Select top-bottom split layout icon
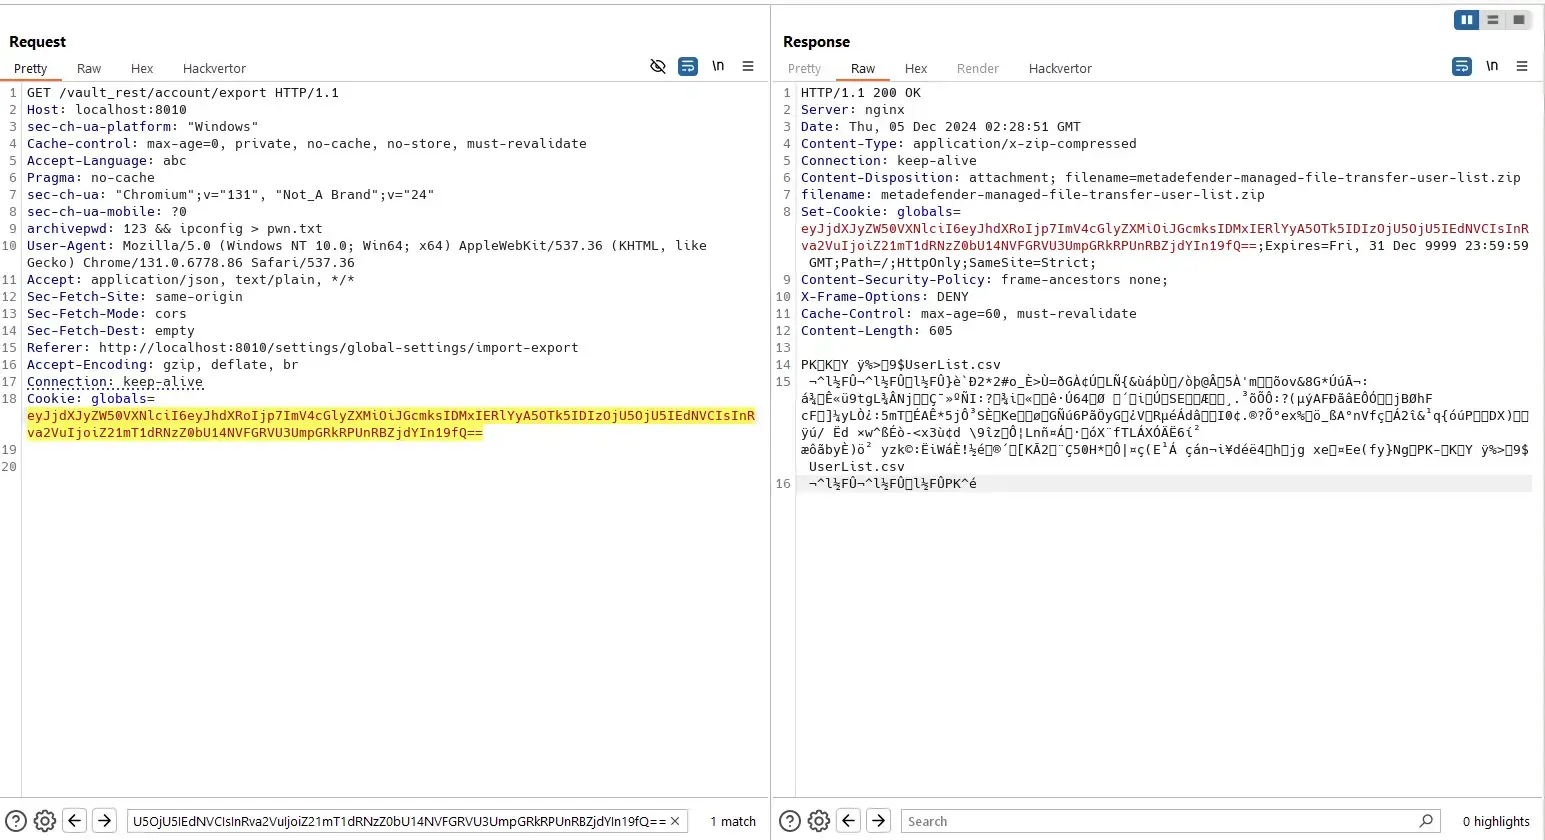1545x840 pixels. 1493,20
